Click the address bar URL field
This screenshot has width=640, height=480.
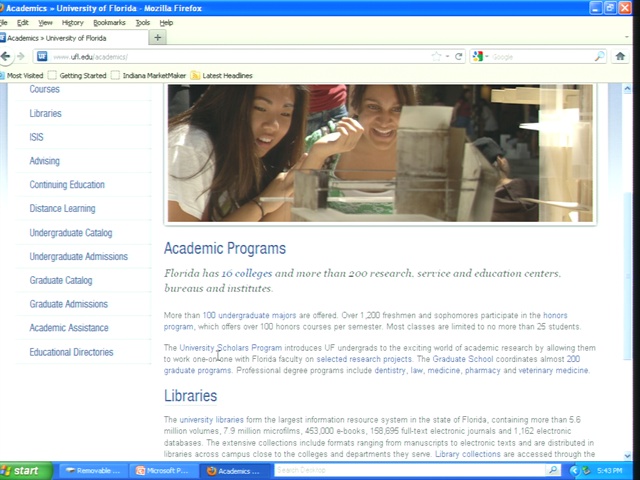click(x=241, y=57)
